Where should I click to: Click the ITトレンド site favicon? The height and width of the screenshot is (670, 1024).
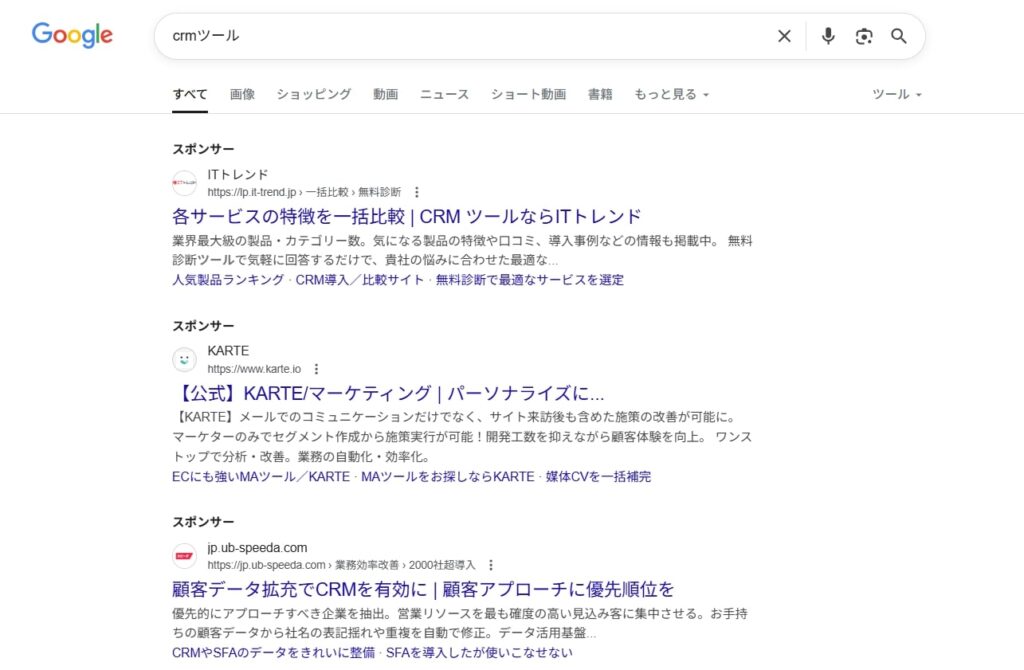click(184, 183)
